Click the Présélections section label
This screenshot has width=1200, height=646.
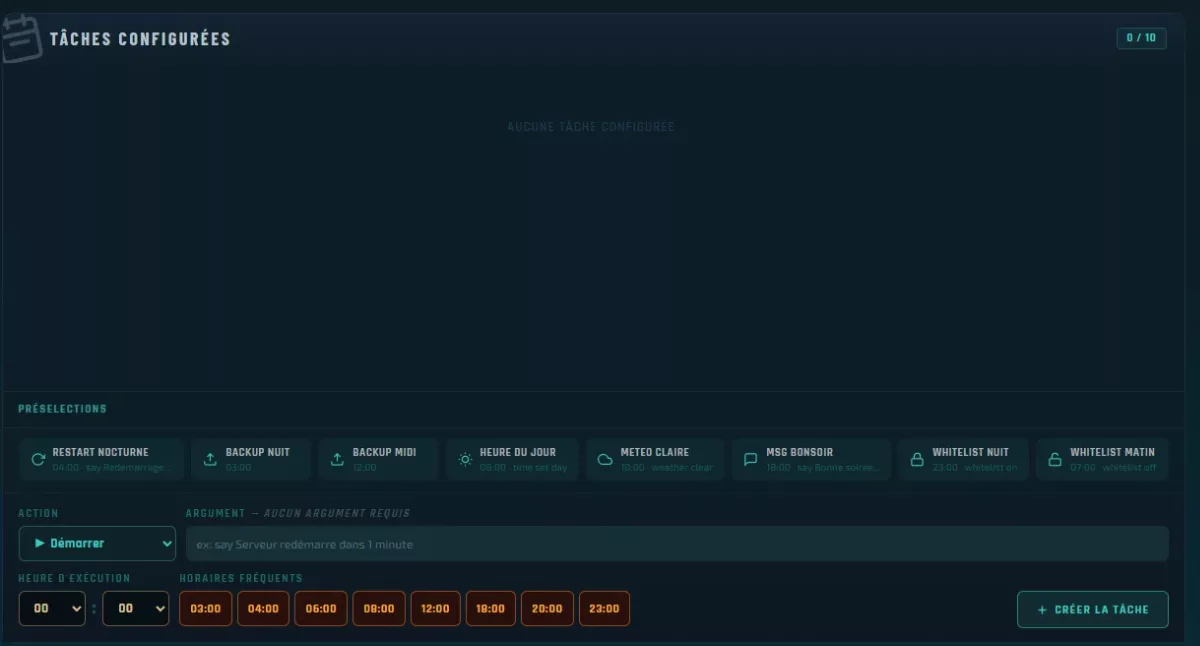(x=62, y=409)
